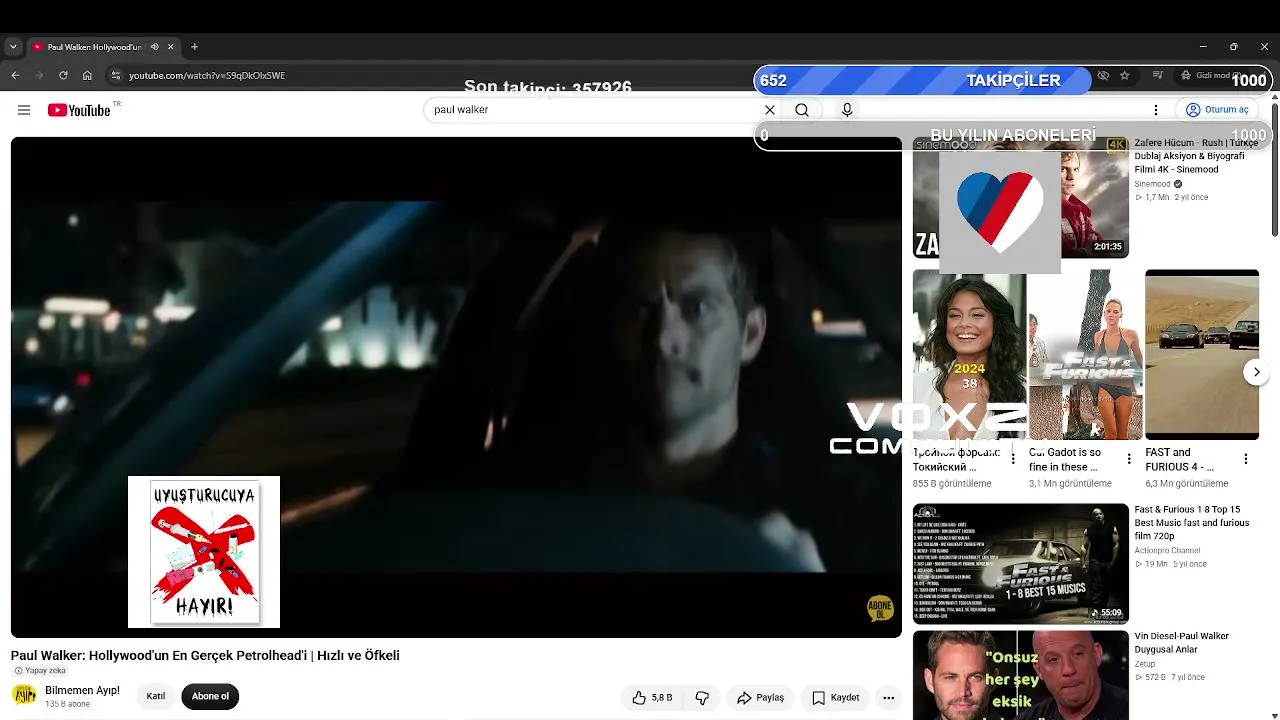Screen dimensions: 1280x720
Task: Join the channel with 'Katıl'
Action: [x=156, y=697]
